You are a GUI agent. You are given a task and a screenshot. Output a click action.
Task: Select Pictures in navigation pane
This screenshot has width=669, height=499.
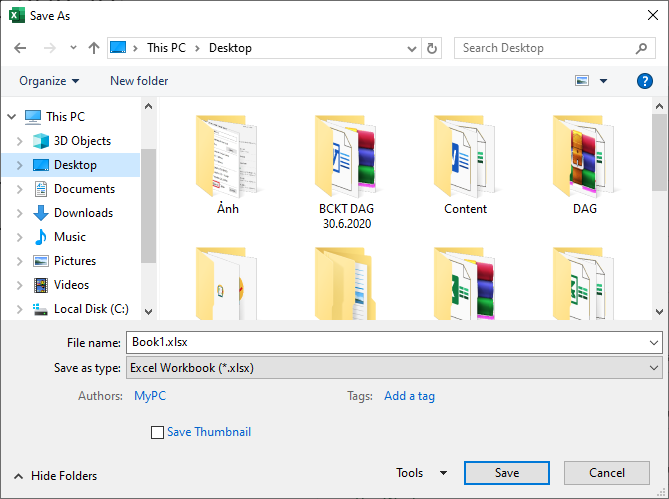coord(75,261)
